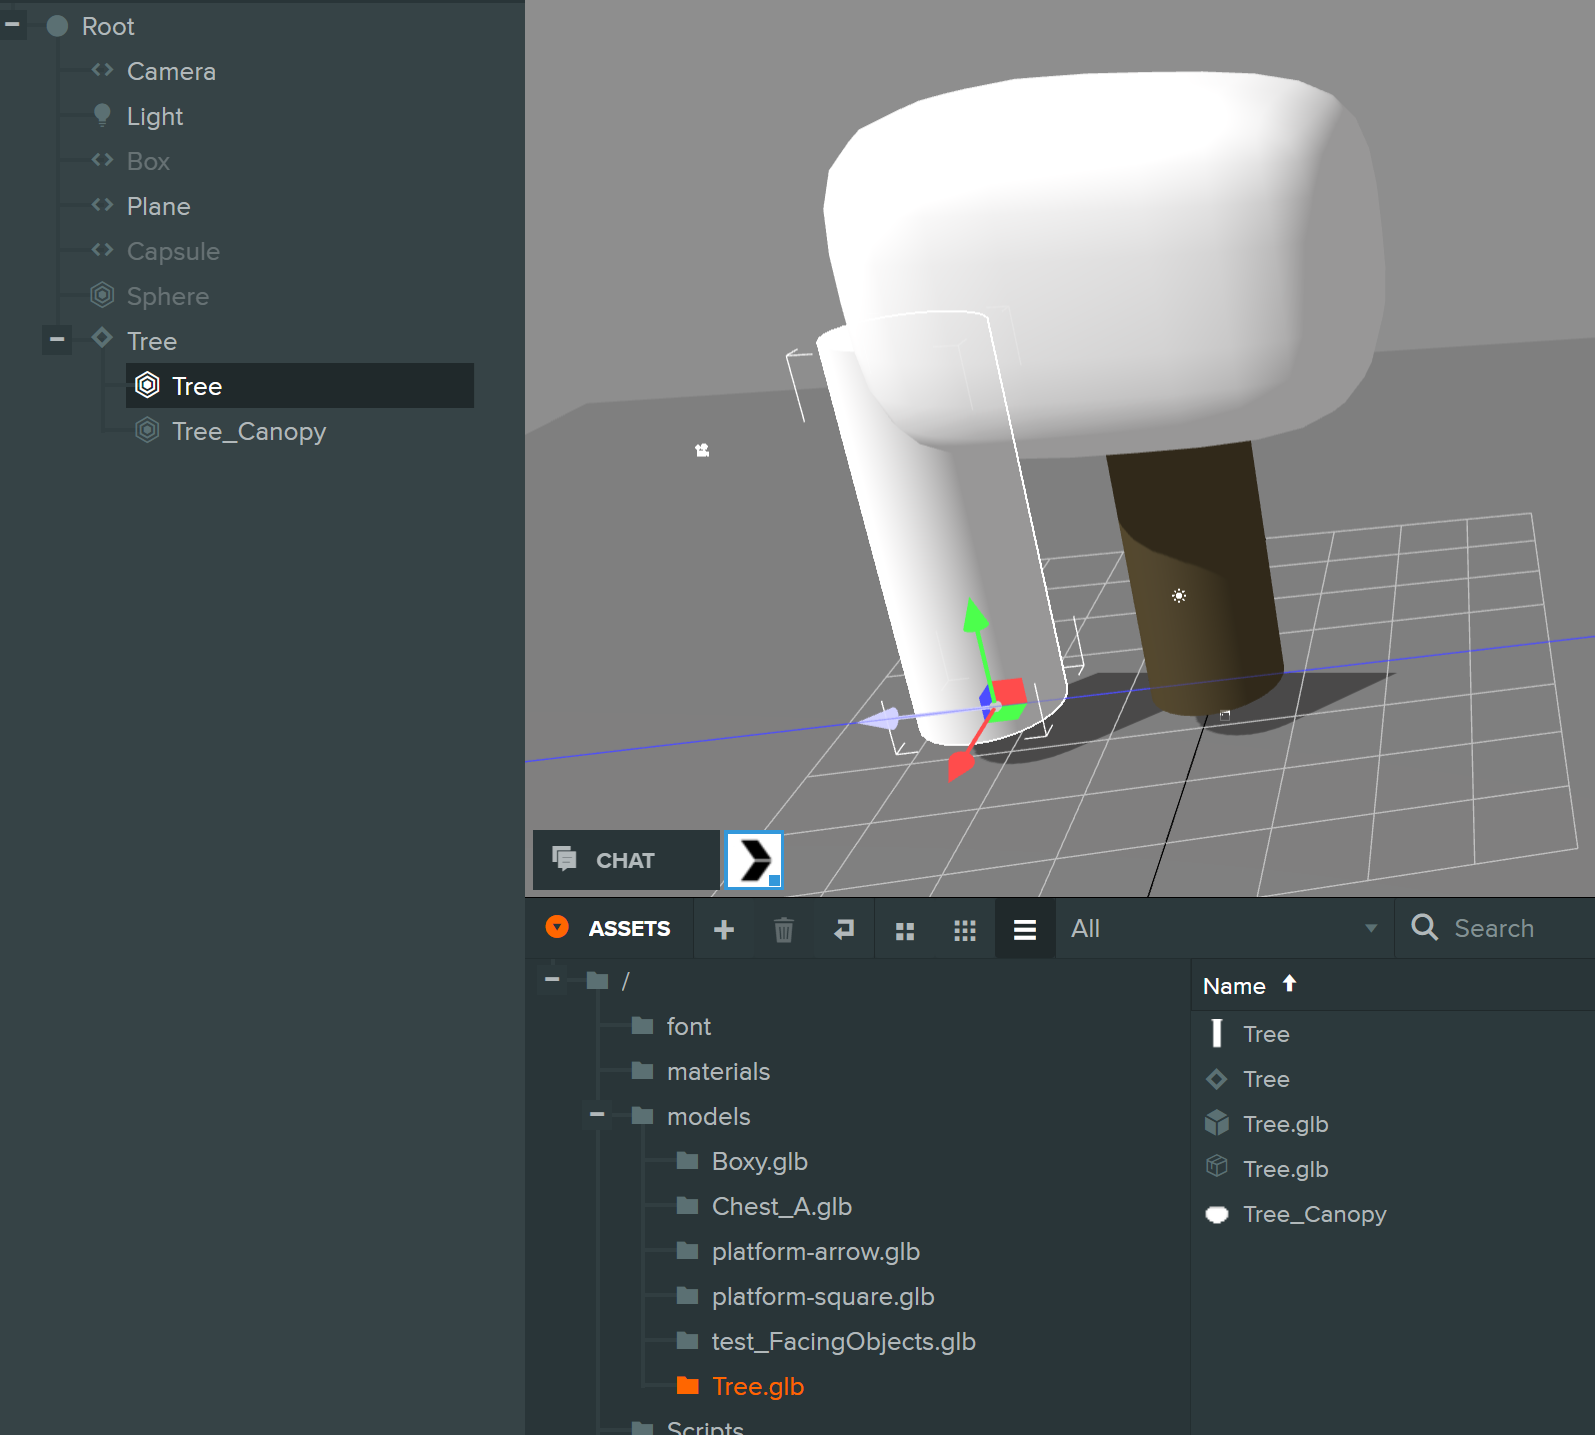
Task: Select the Light entity in hierarchy
Action: tap(155, 116)
